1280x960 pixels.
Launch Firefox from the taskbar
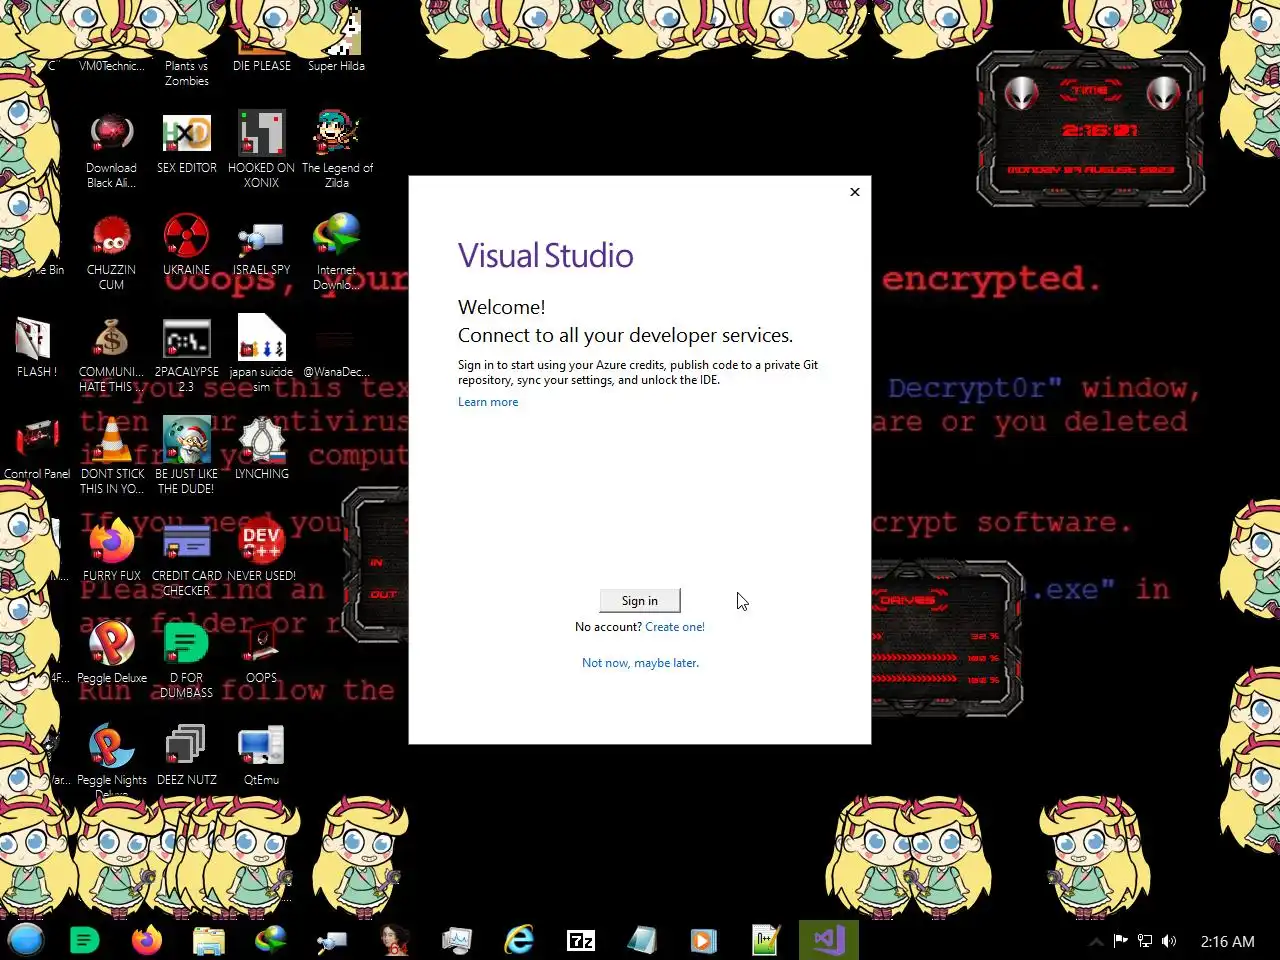147,940
